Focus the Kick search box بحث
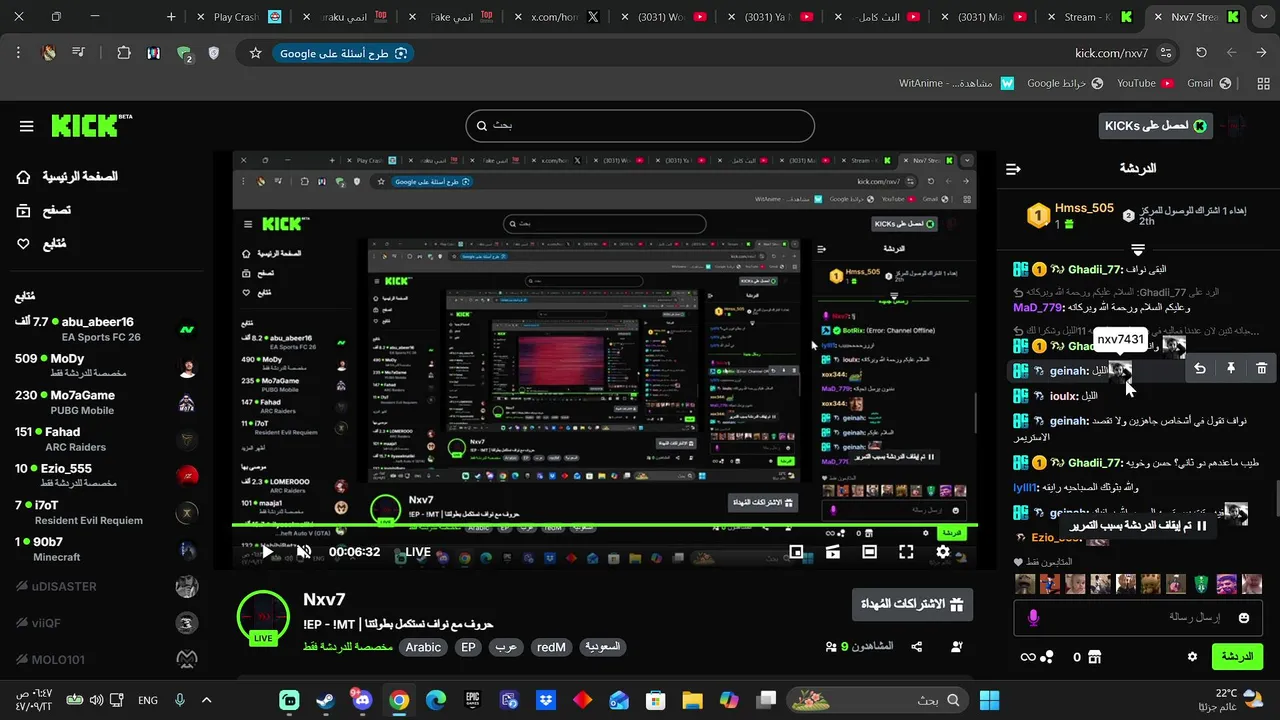 click(640, 126)
